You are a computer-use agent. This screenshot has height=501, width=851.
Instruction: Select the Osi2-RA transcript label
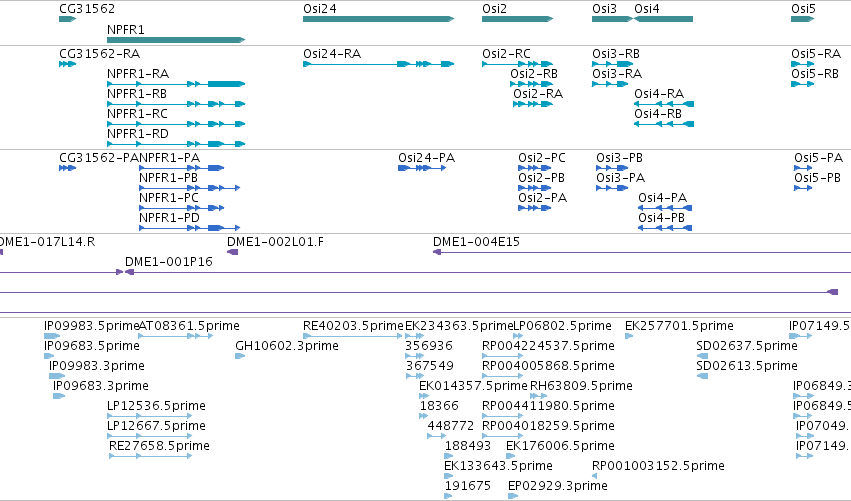(538, 94)
